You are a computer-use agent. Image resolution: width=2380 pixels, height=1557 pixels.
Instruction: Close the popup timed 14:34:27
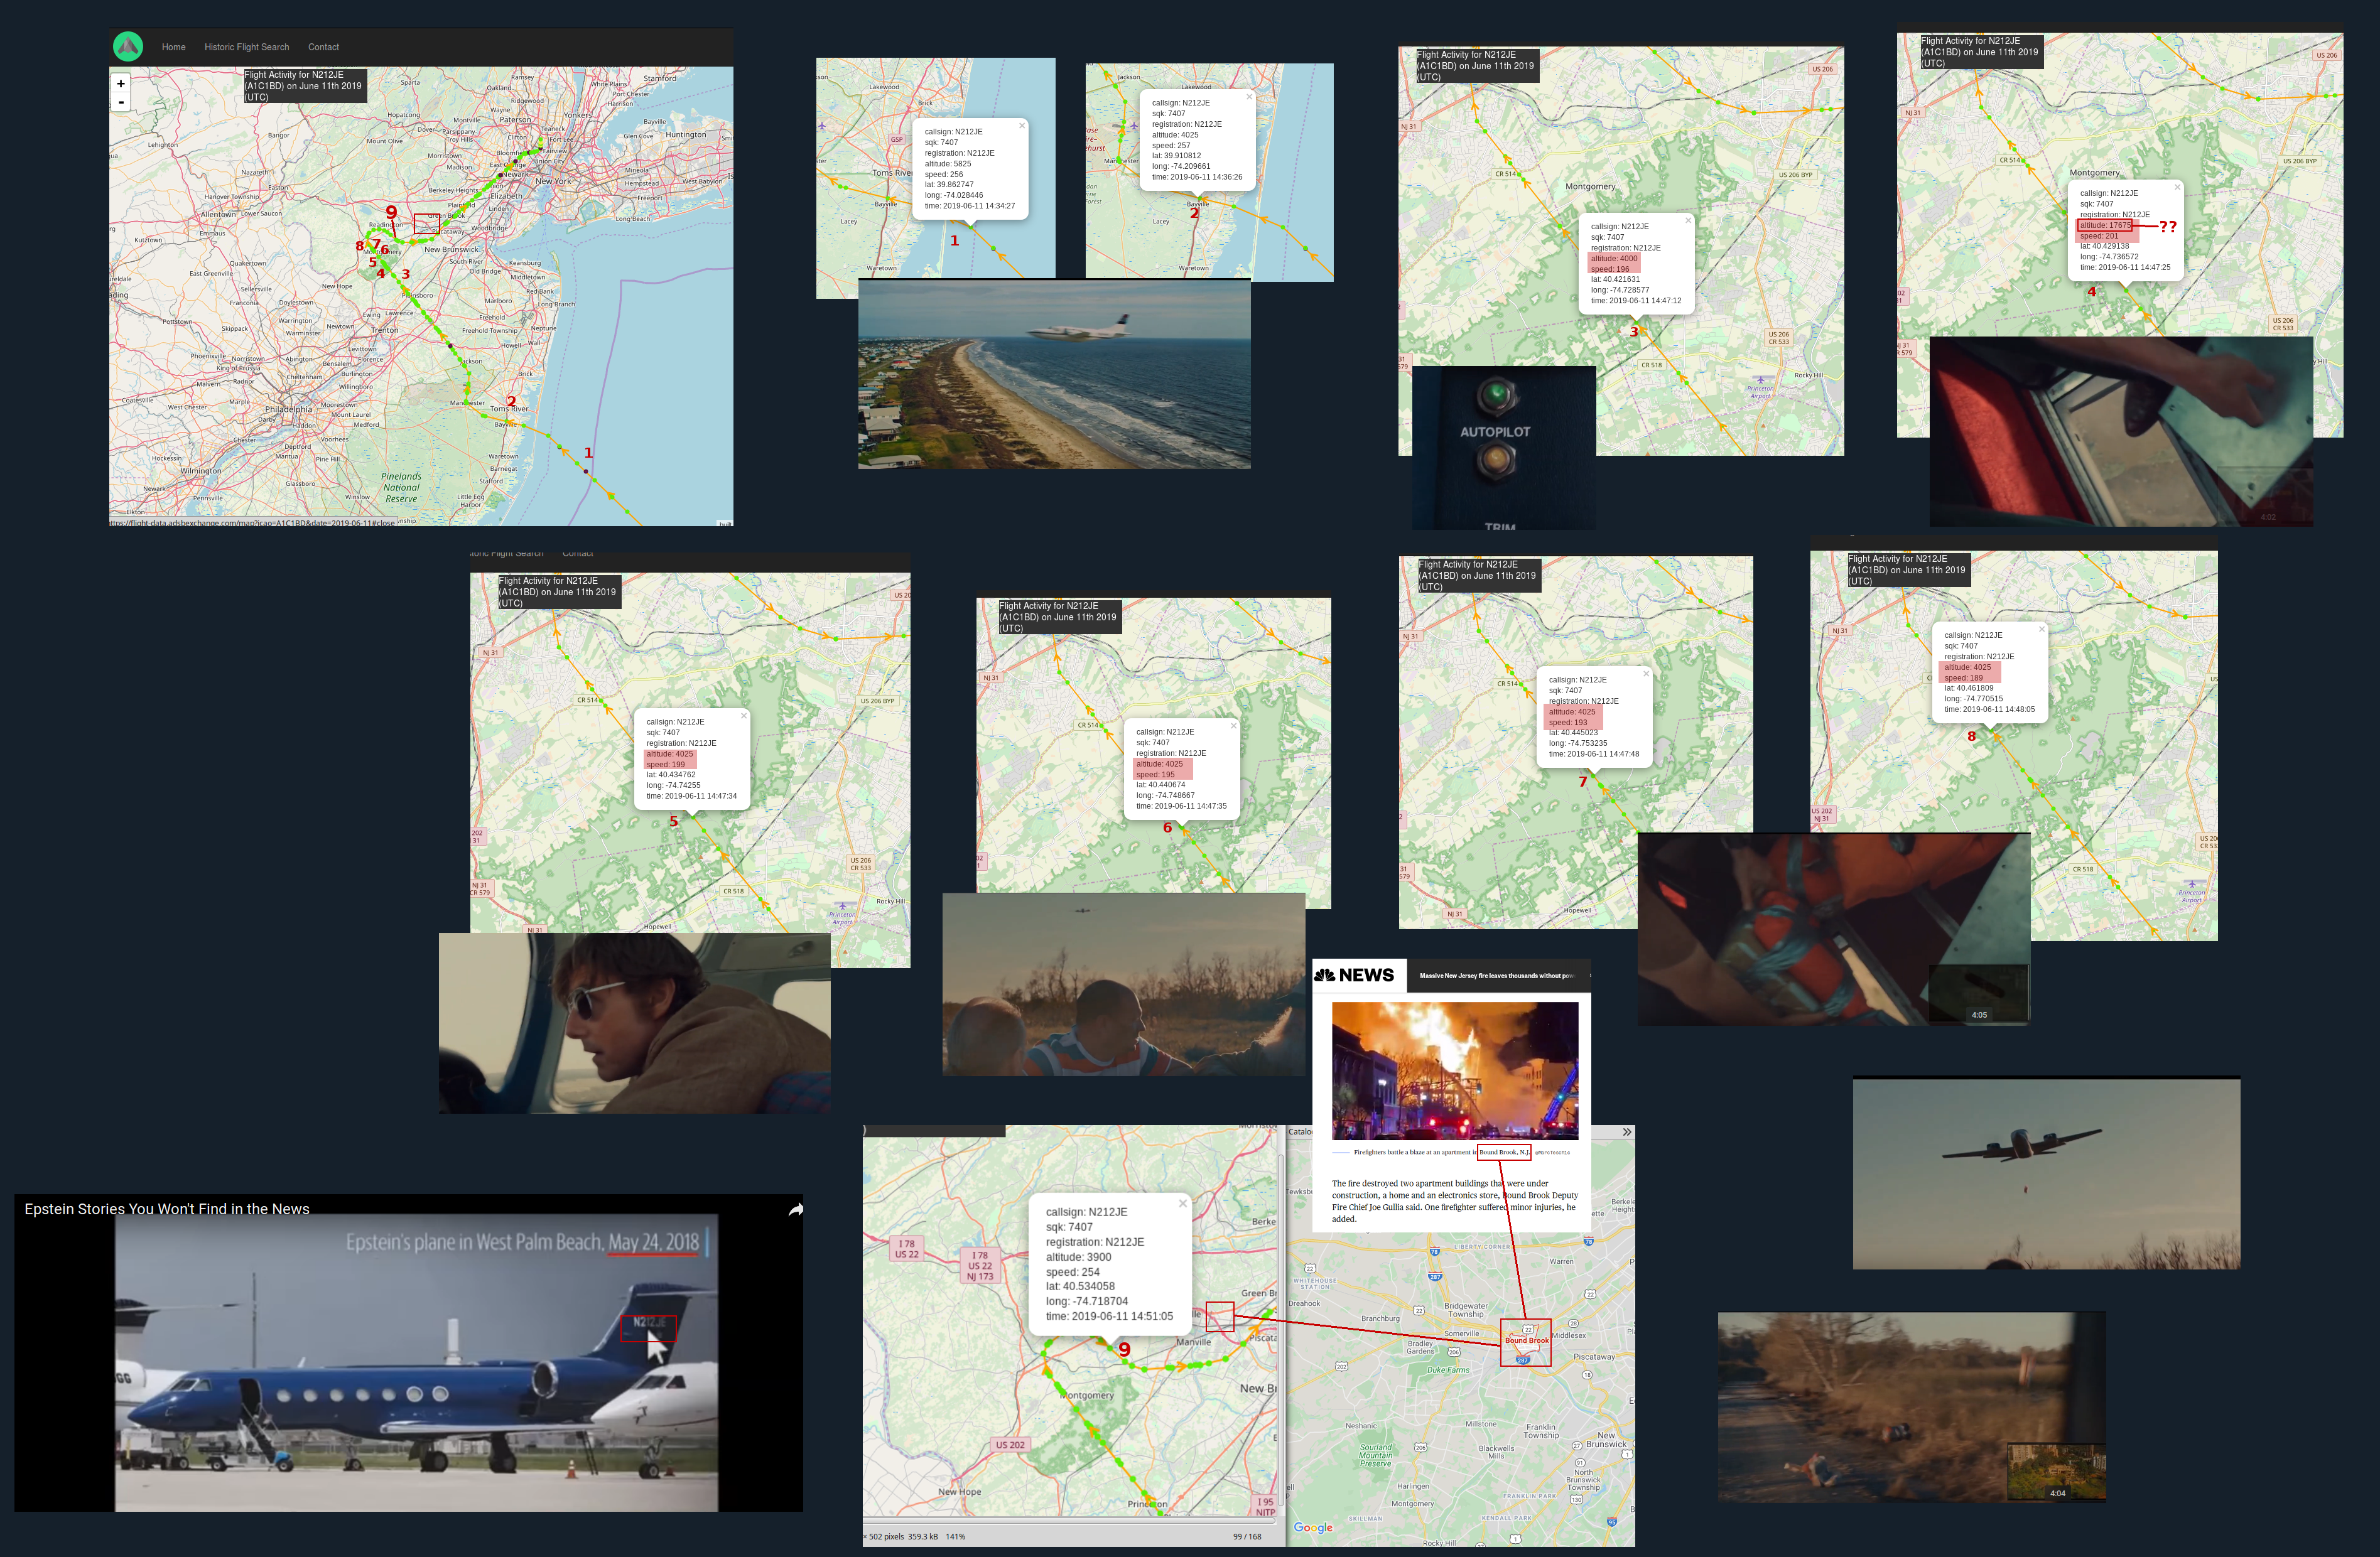(x=1022, y=125)
